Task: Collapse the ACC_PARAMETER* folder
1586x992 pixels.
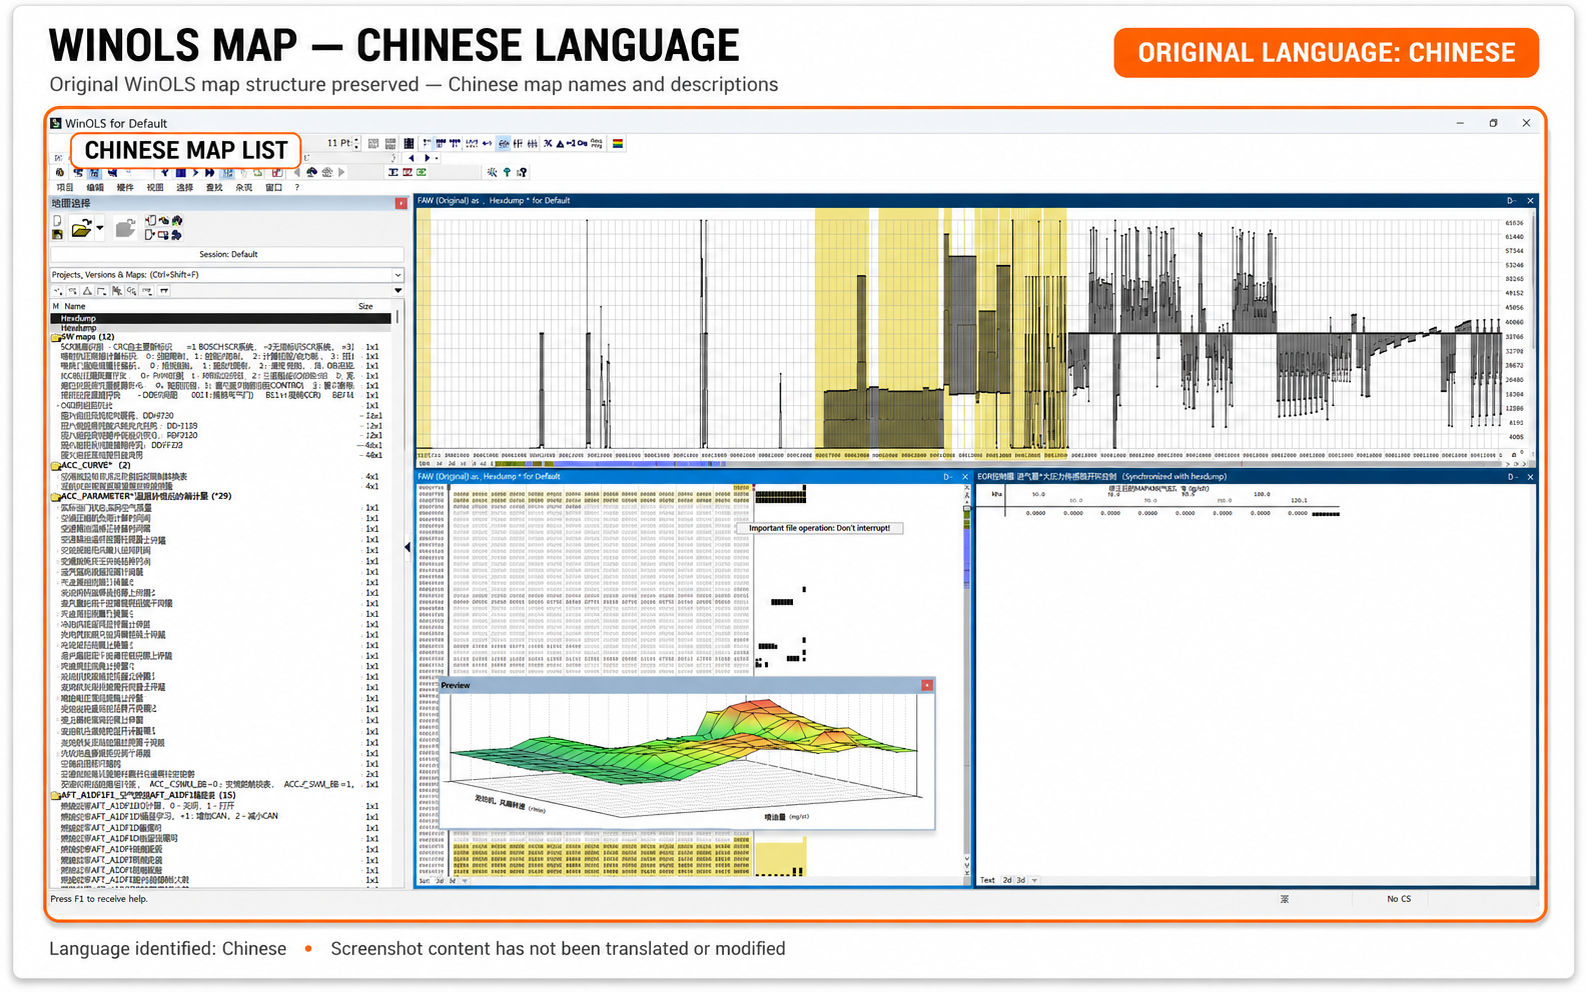Action: [x=56, y=497]
